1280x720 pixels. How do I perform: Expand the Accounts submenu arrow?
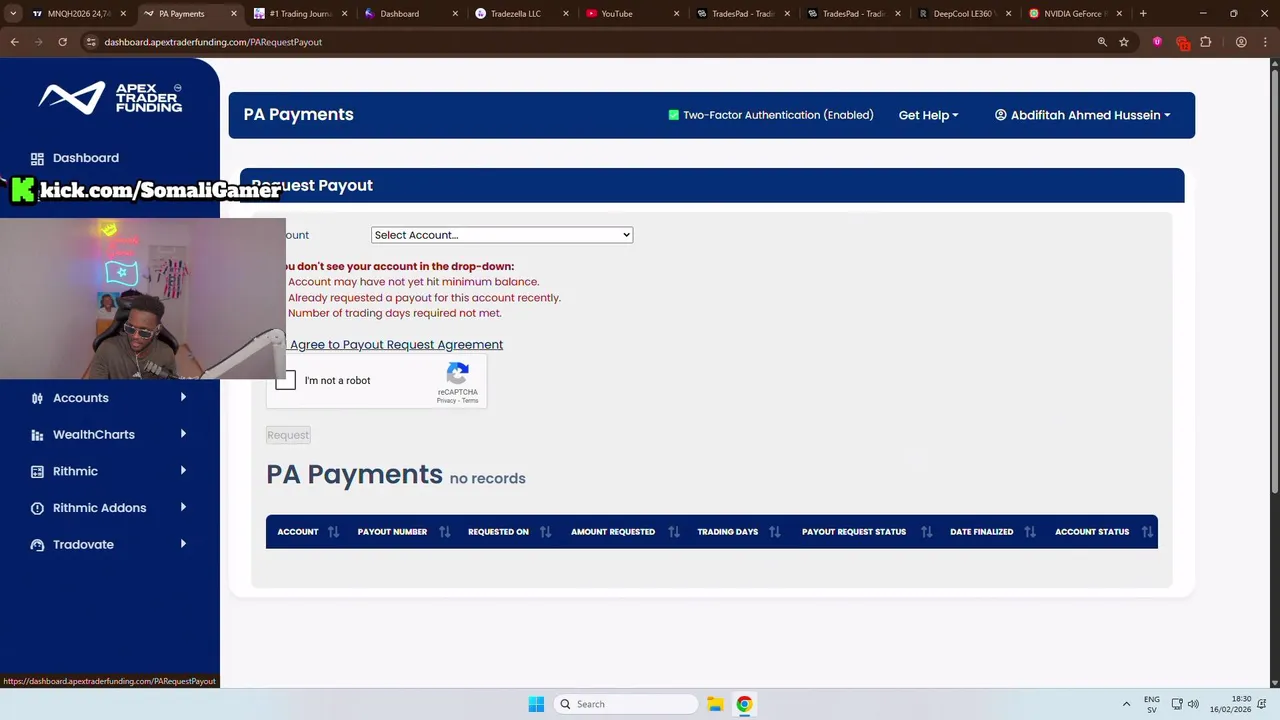click(x=183, y=397)
